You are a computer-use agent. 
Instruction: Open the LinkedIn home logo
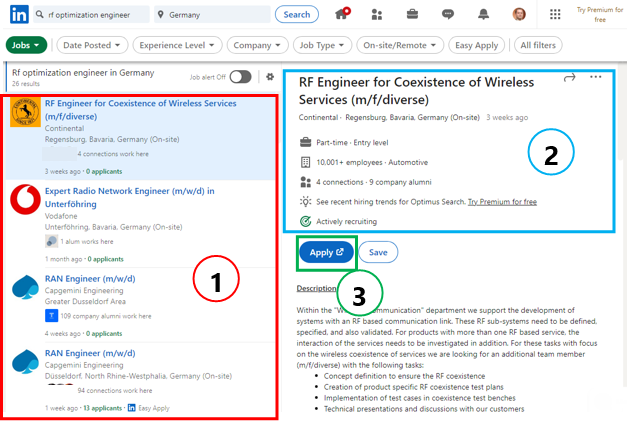(19, 14)
